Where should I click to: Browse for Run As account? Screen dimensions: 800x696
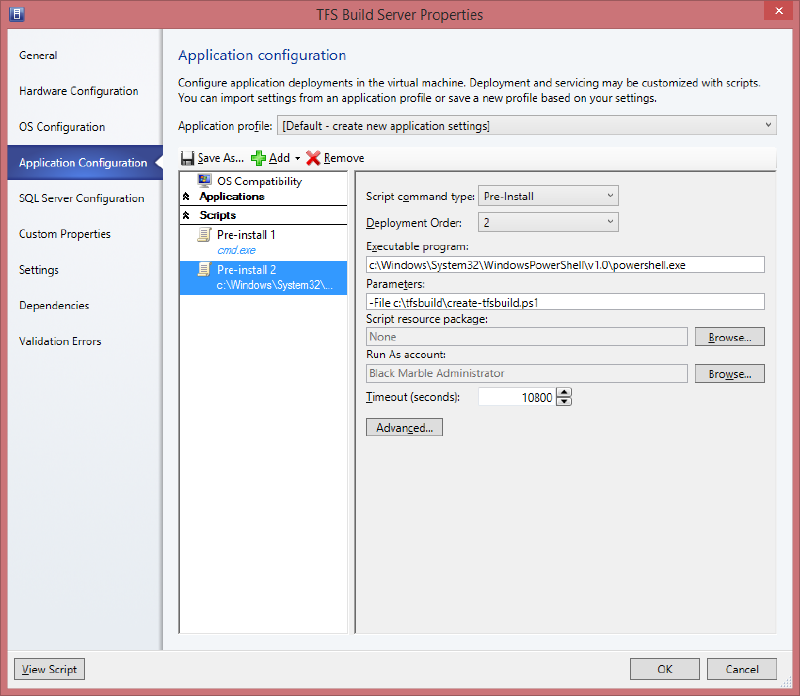pyautogui.click(x=730, y=374)
